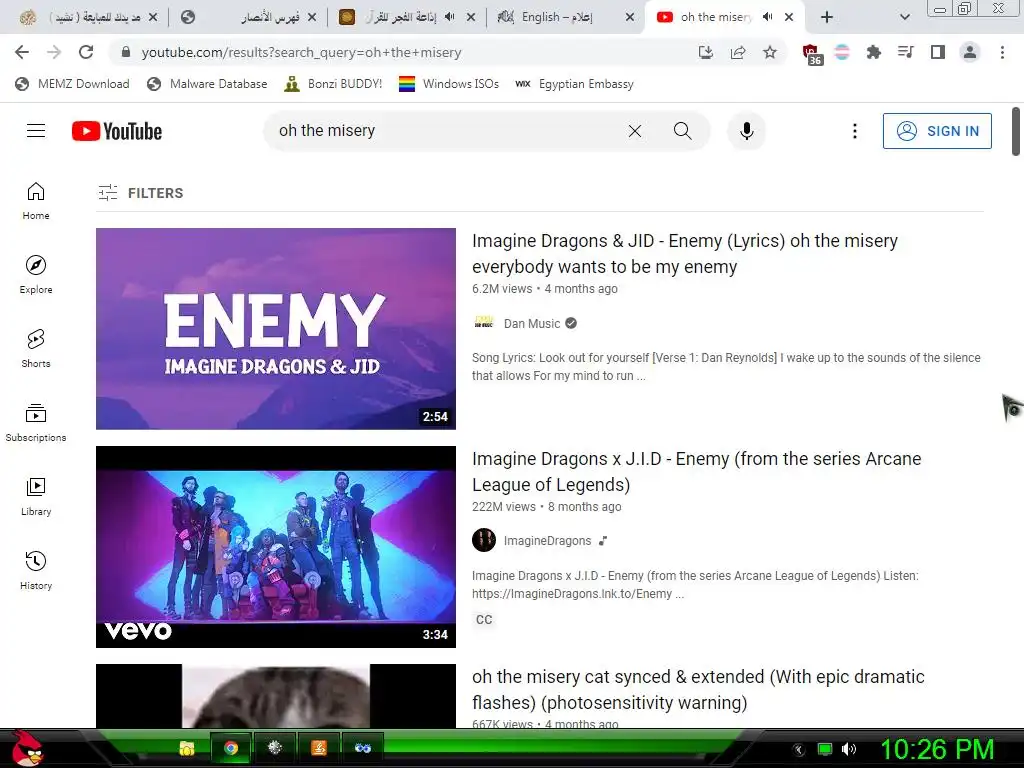Click the share page icon in address bar
This screenshot has height=768, width=1024.
pyautogui.click(x=738, y=52)
